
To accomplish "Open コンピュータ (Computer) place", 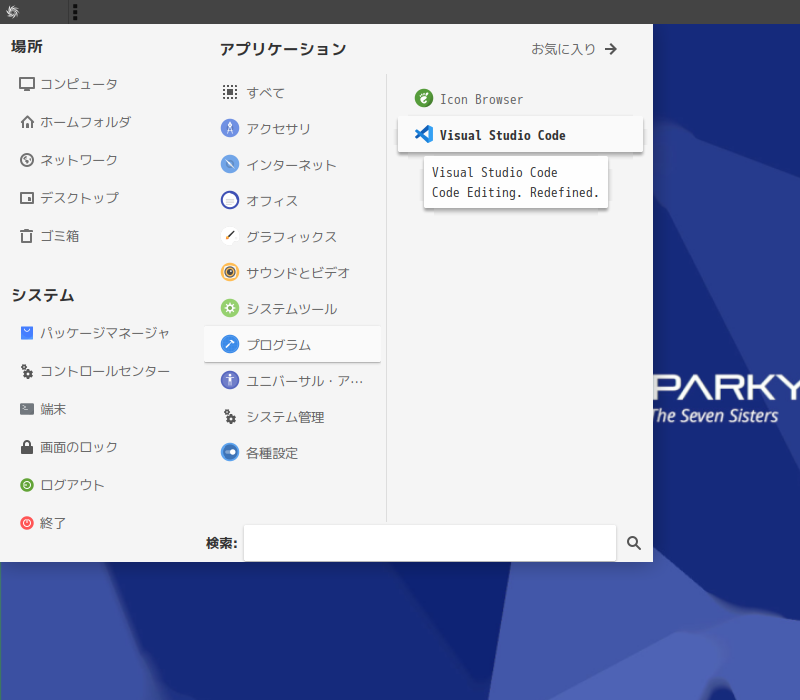I will point(68,84).
